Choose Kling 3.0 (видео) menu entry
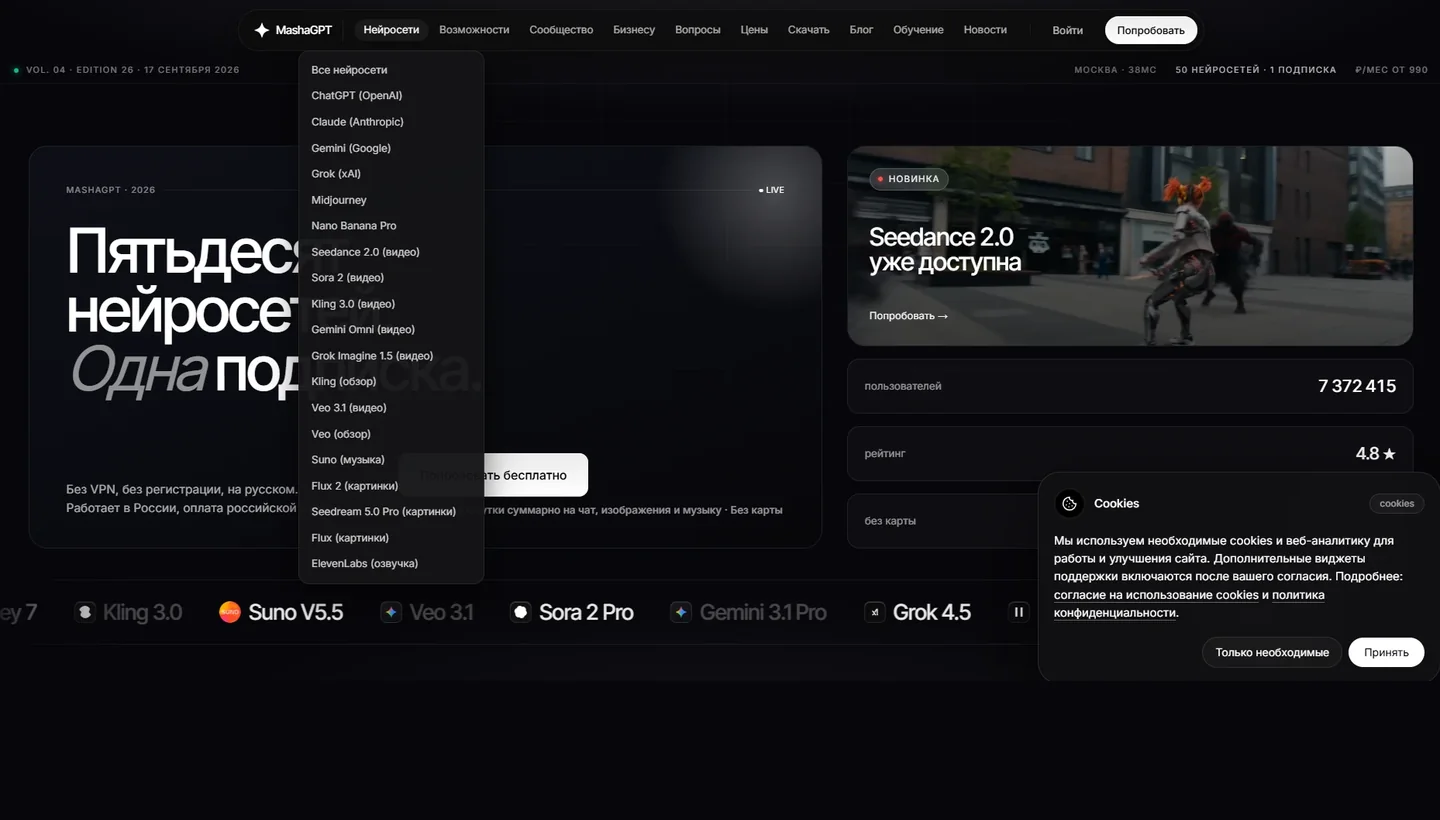The height and width of the screenshot is (820, 1440). click(391, 304)
